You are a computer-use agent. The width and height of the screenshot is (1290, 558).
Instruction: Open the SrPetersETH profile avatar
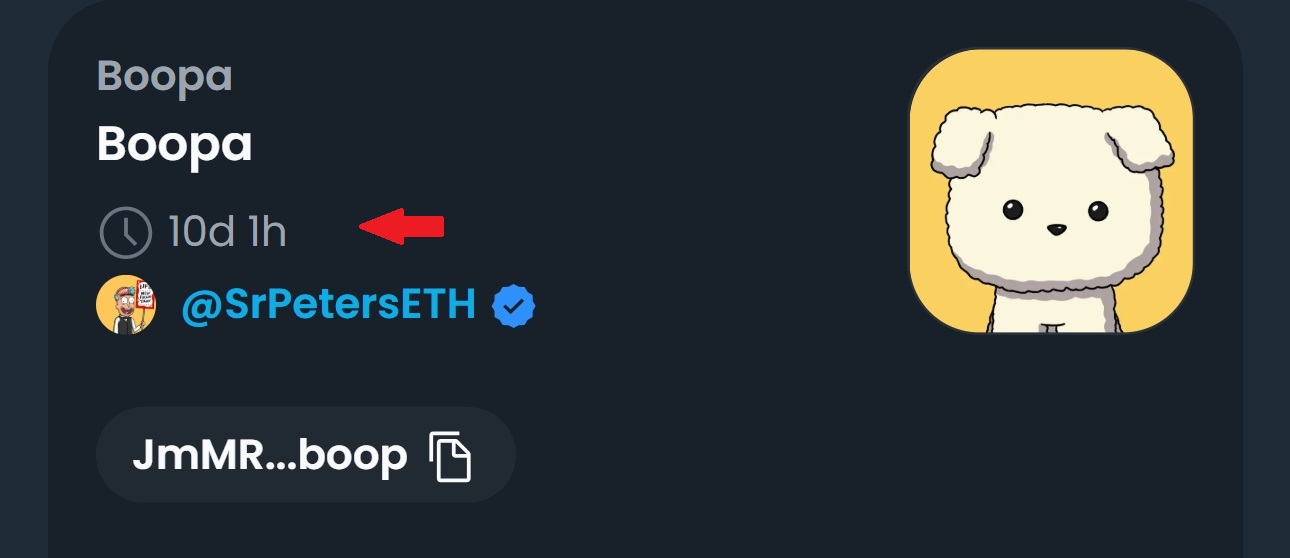126,304
